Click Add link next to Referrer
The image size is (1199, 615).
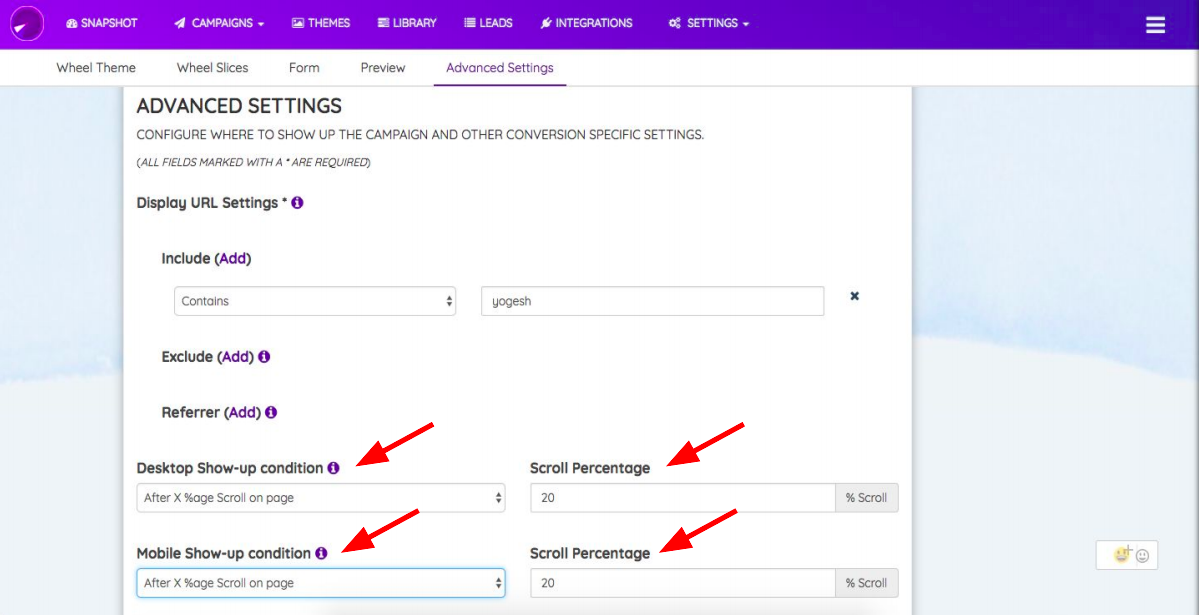point(243,412)
